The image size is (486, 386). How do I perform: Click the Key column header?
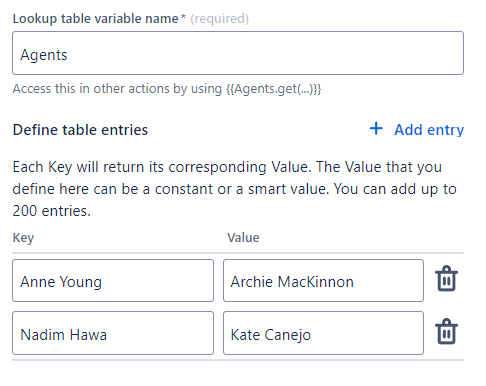click(23, 238)
